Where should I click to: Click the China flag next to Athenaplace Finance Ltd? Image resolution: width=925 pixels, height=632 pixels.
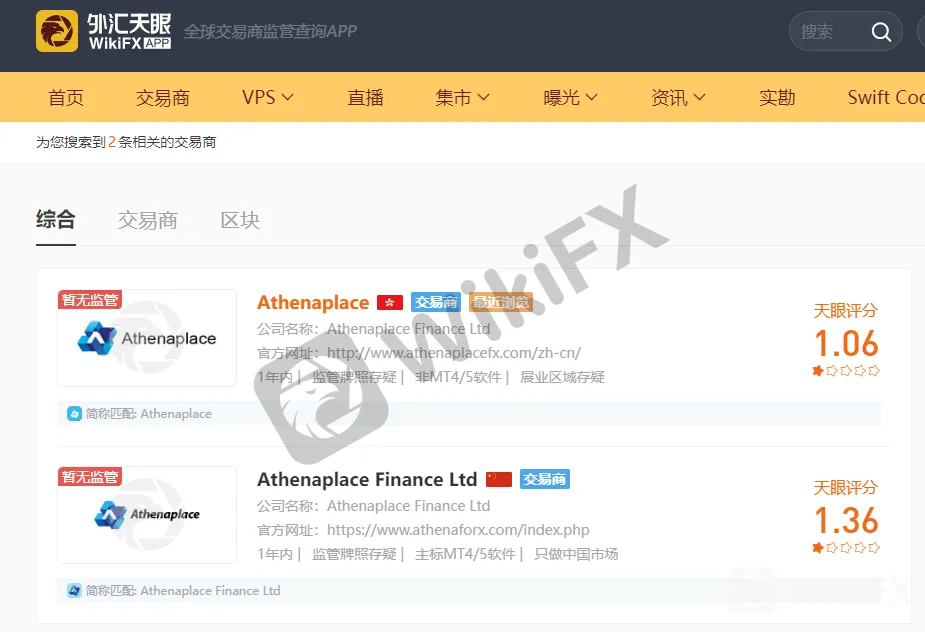click(x=499, y=479)
